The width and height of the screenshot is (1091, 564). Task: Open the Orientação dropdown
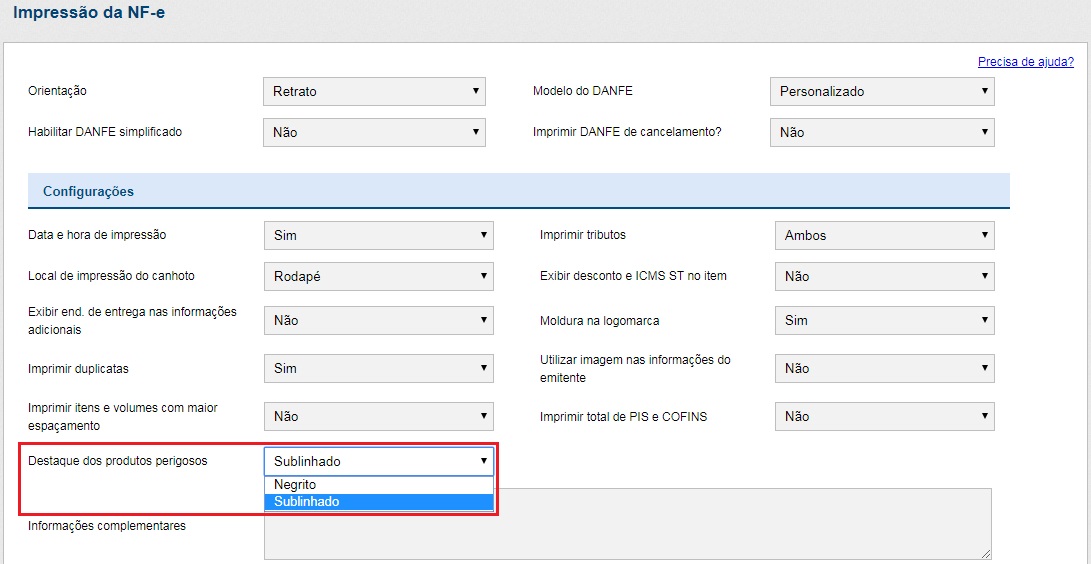pyautogui.click(x=374, y=91)
